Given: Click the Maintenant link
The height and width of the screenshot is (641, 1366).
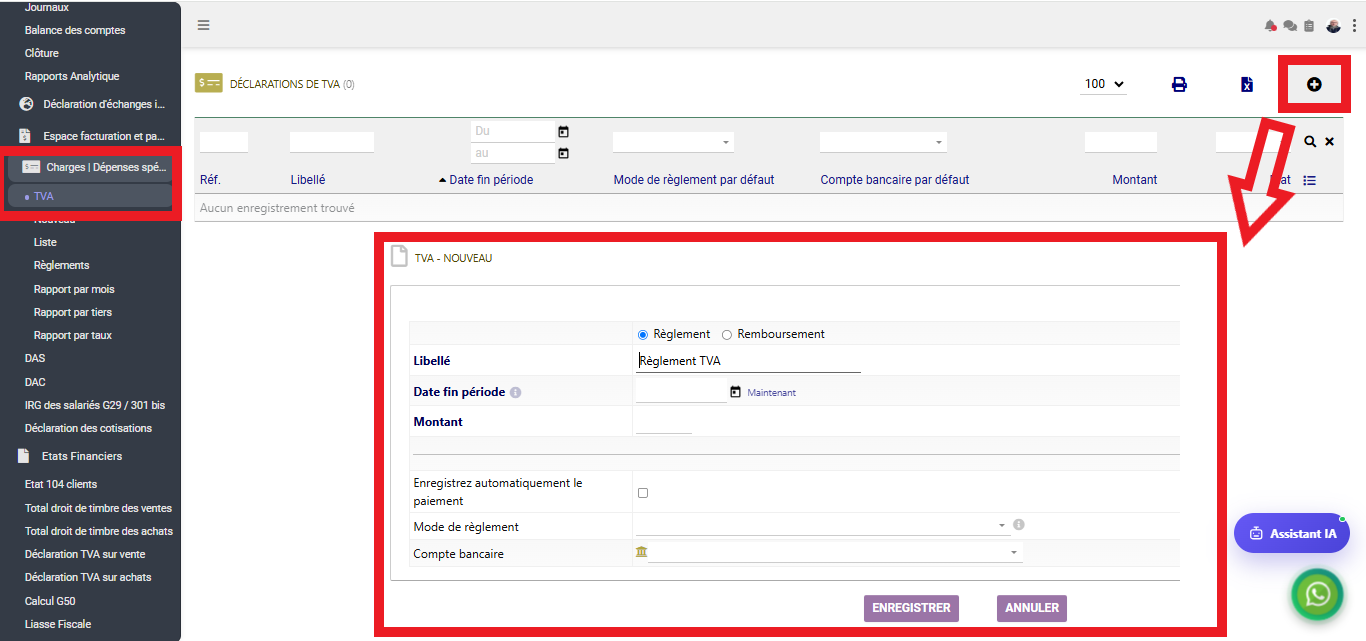Looking at the screenshot, I should click(x=772, y=393).
